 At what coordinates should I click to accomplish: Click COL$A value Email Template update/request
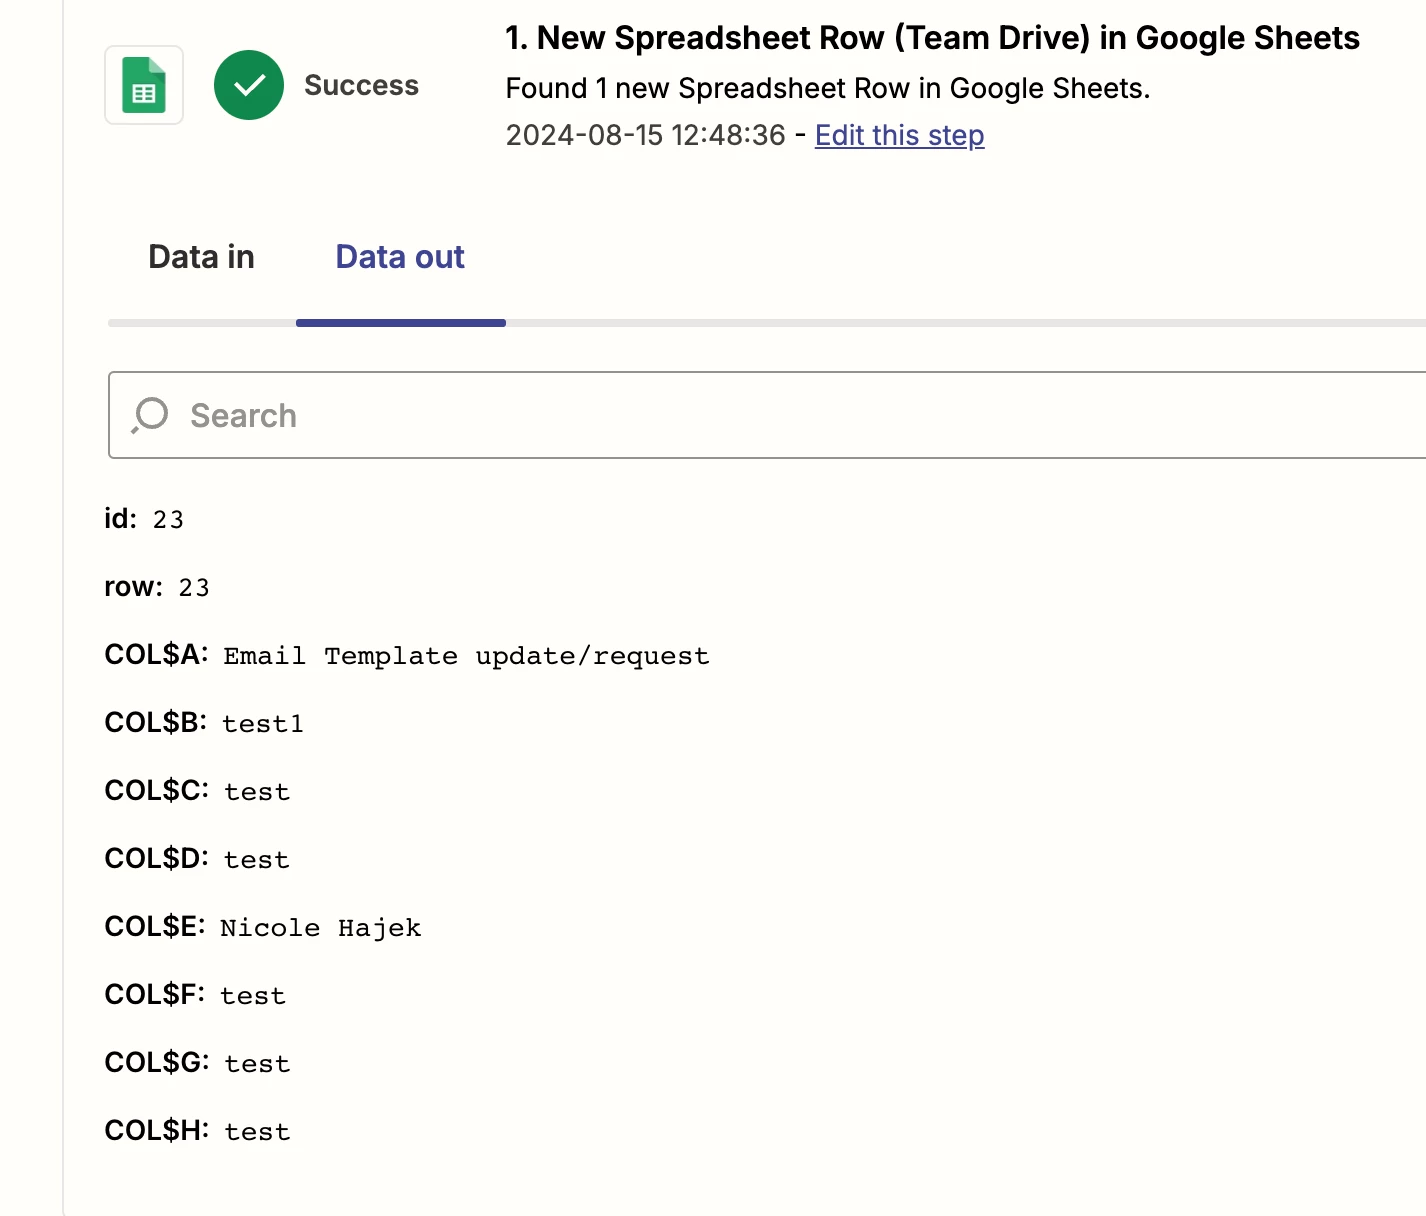click(x=466, y=656)
